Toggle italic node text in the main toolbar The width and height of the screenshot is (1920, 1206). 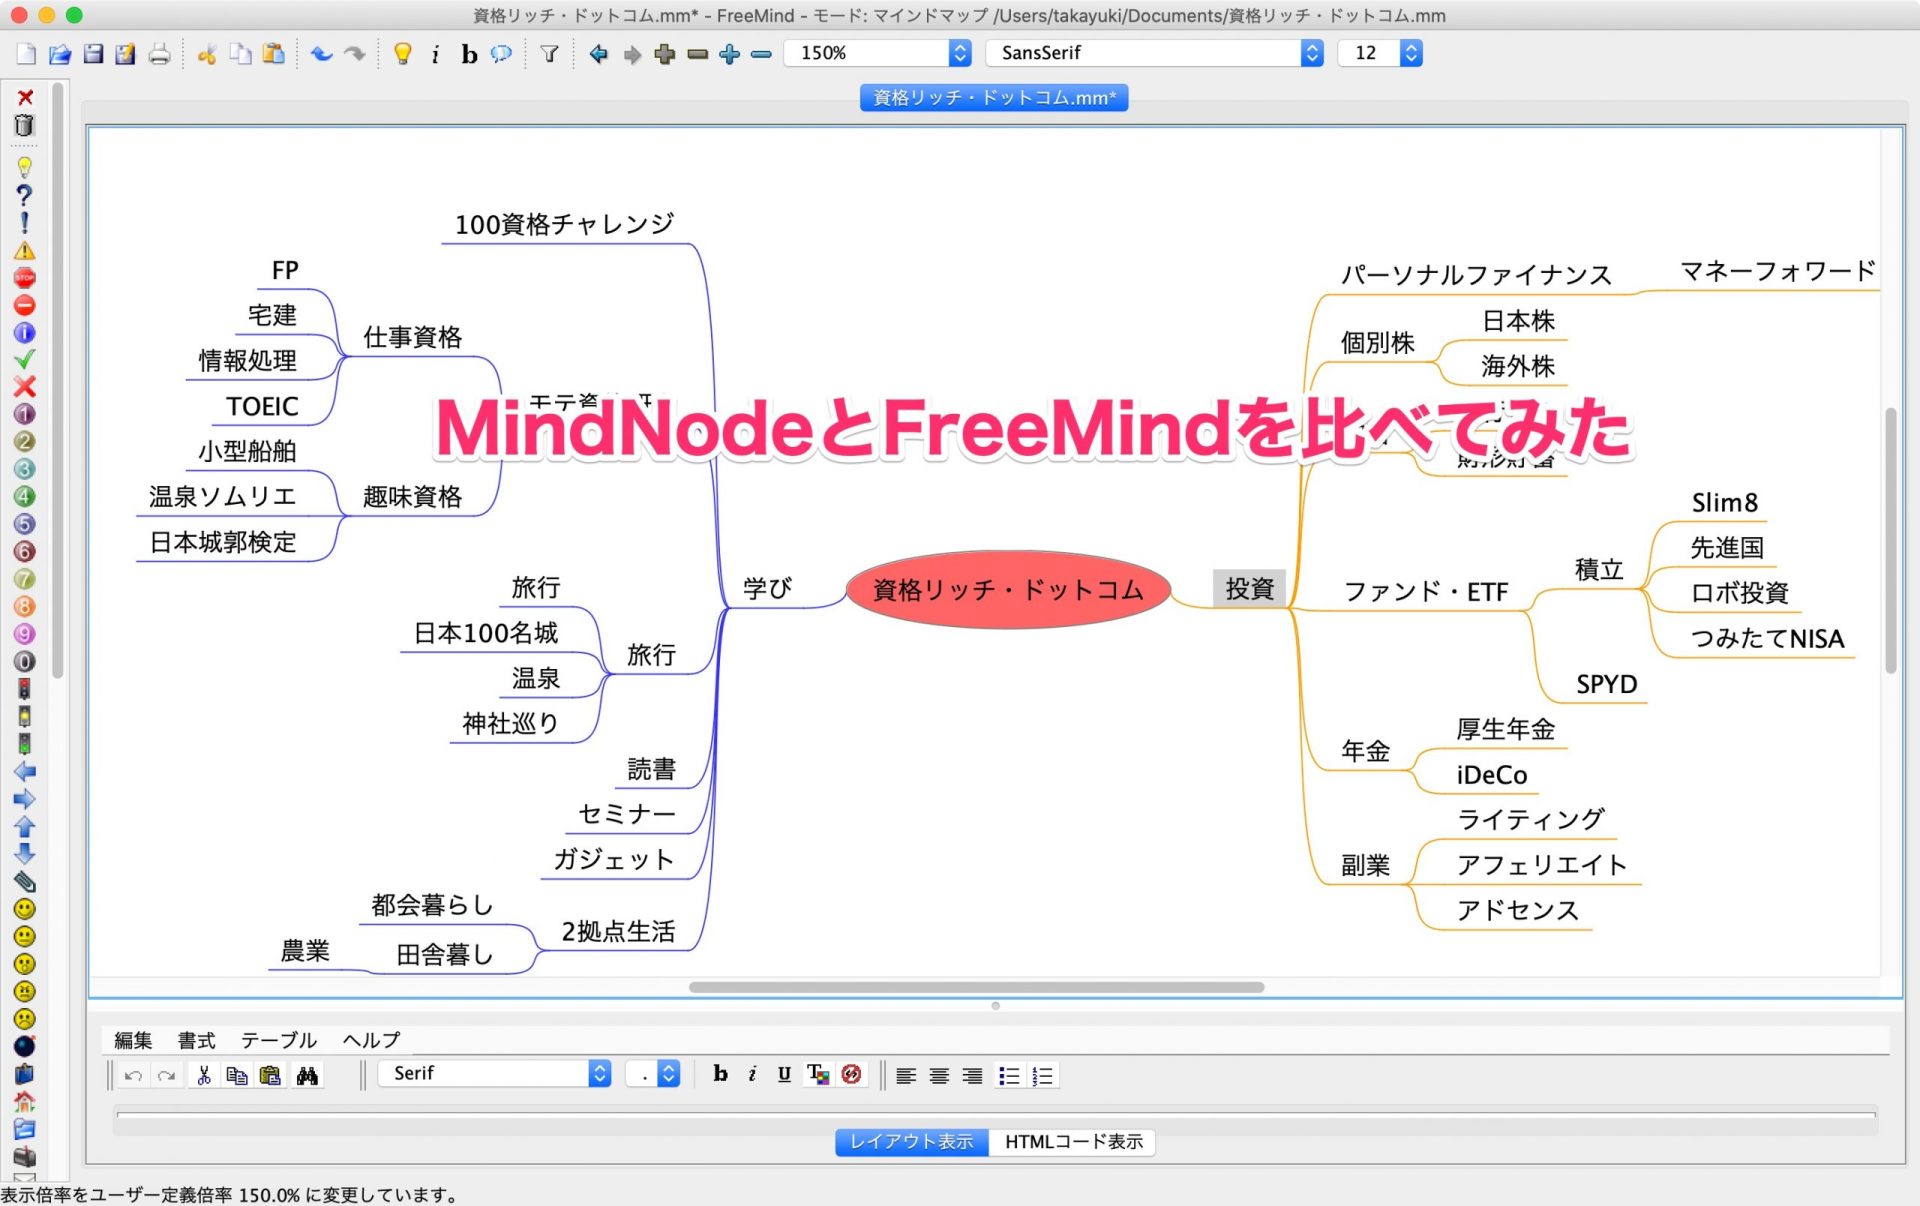pos(435,54)
